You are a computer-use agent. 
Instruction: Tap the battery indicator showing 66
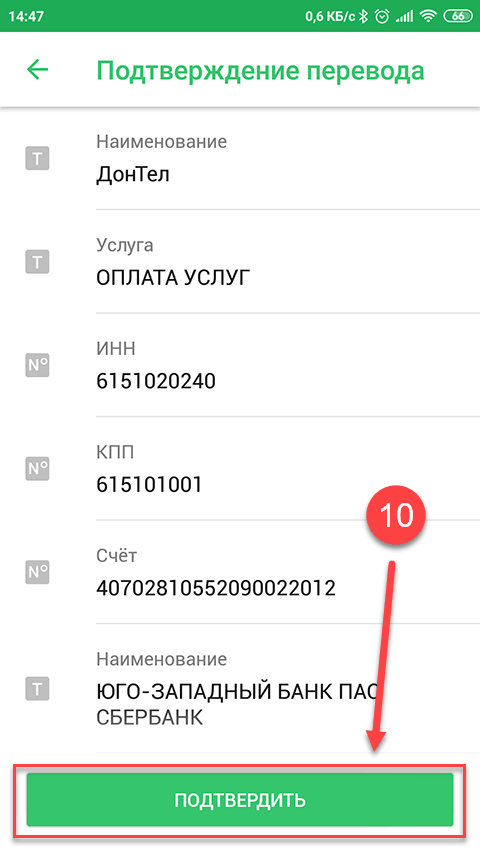point(458,16)
